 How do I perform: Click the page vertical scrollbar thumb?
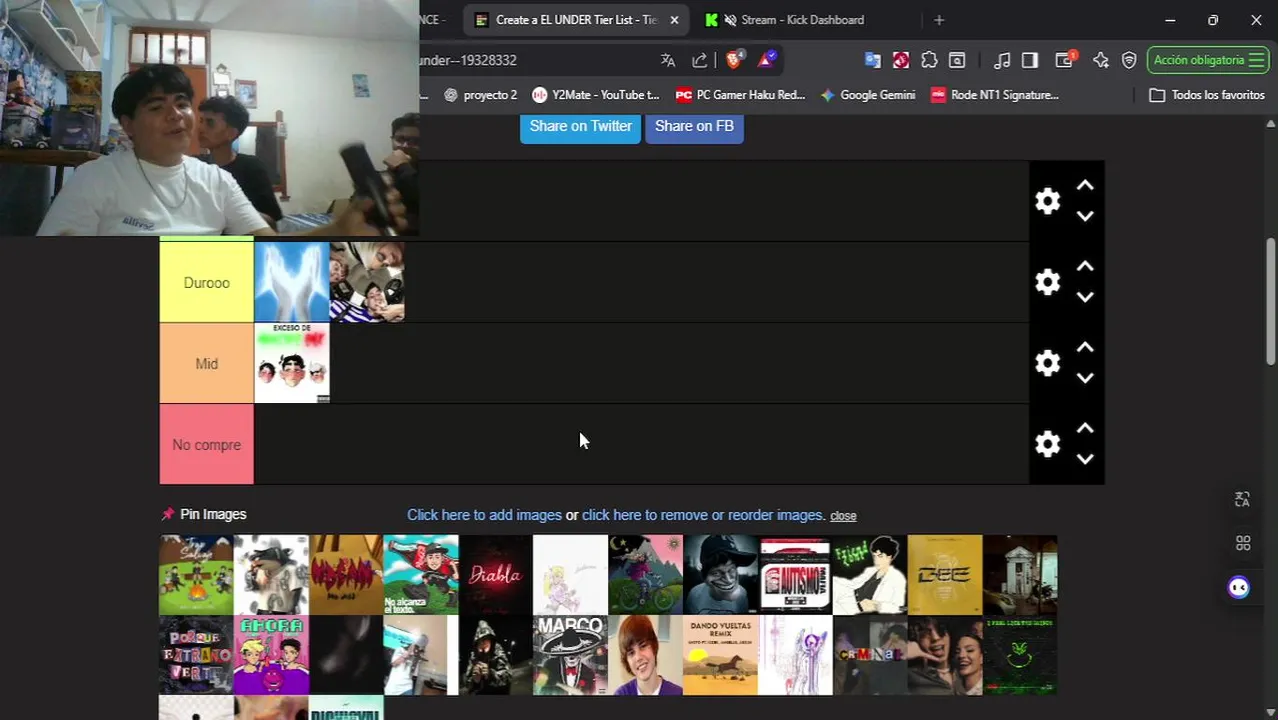tap(1271, 302)
